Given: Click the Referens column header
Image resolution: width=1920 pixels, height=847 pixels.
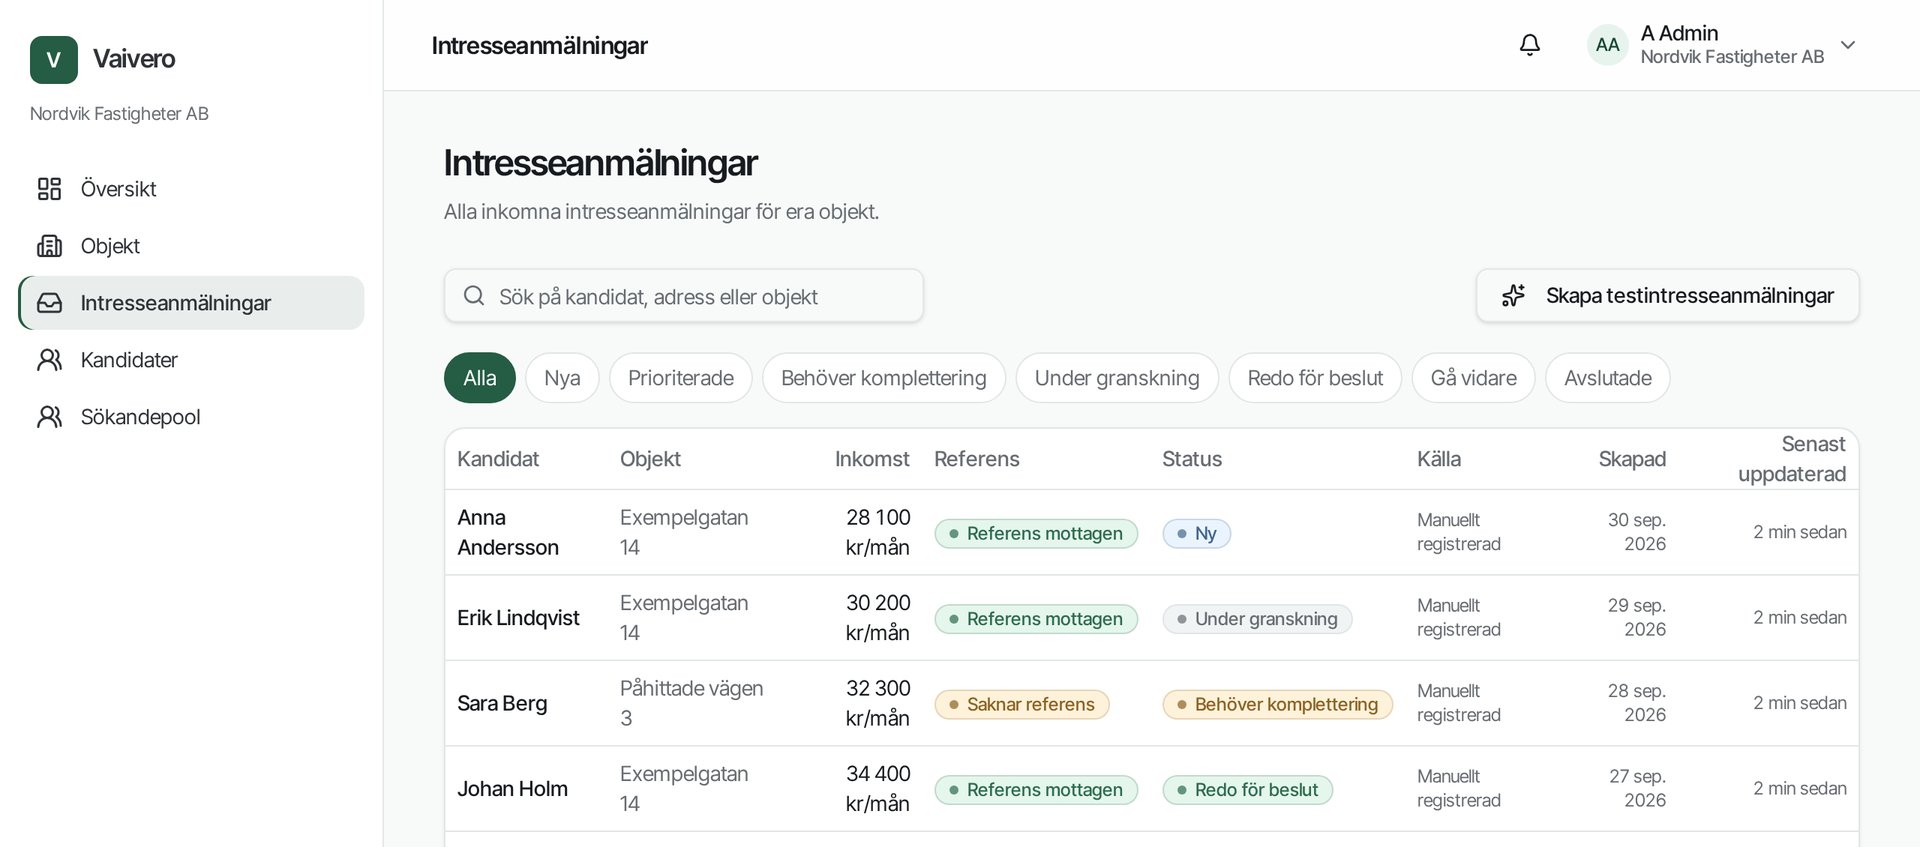Looking at the screenshot, I should 977,459.
